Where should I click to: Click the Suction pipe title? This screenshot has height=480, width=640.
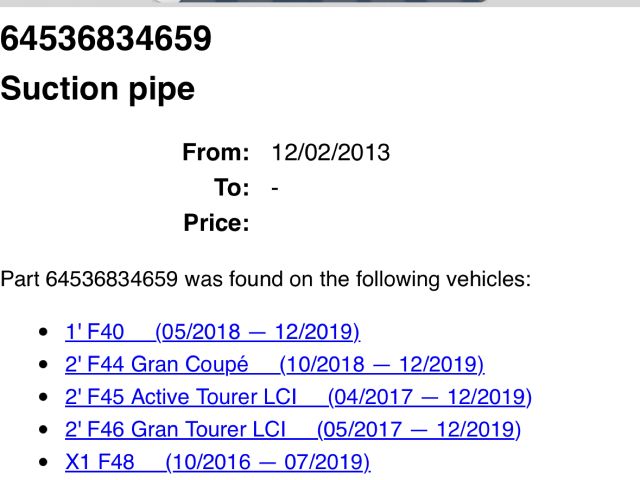tap(97, 89)
